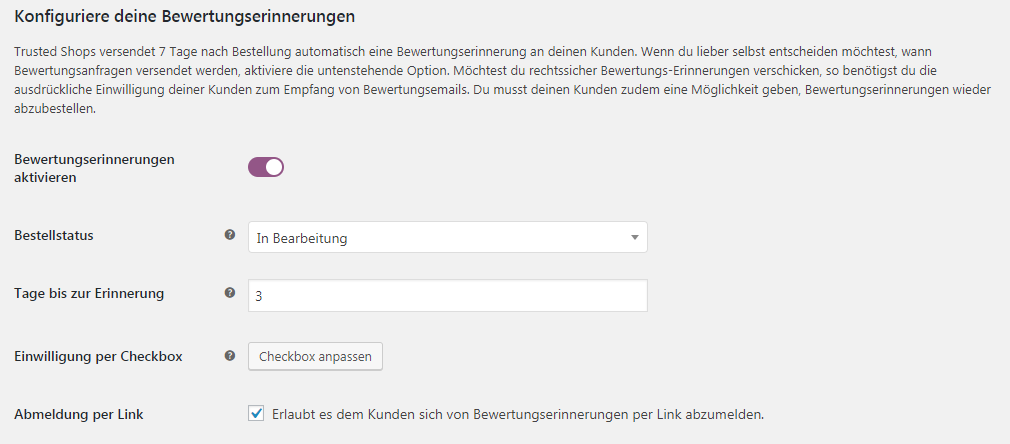Click the number 3 in the days field
Screen dimensions: 1010x444
(259, 296)
